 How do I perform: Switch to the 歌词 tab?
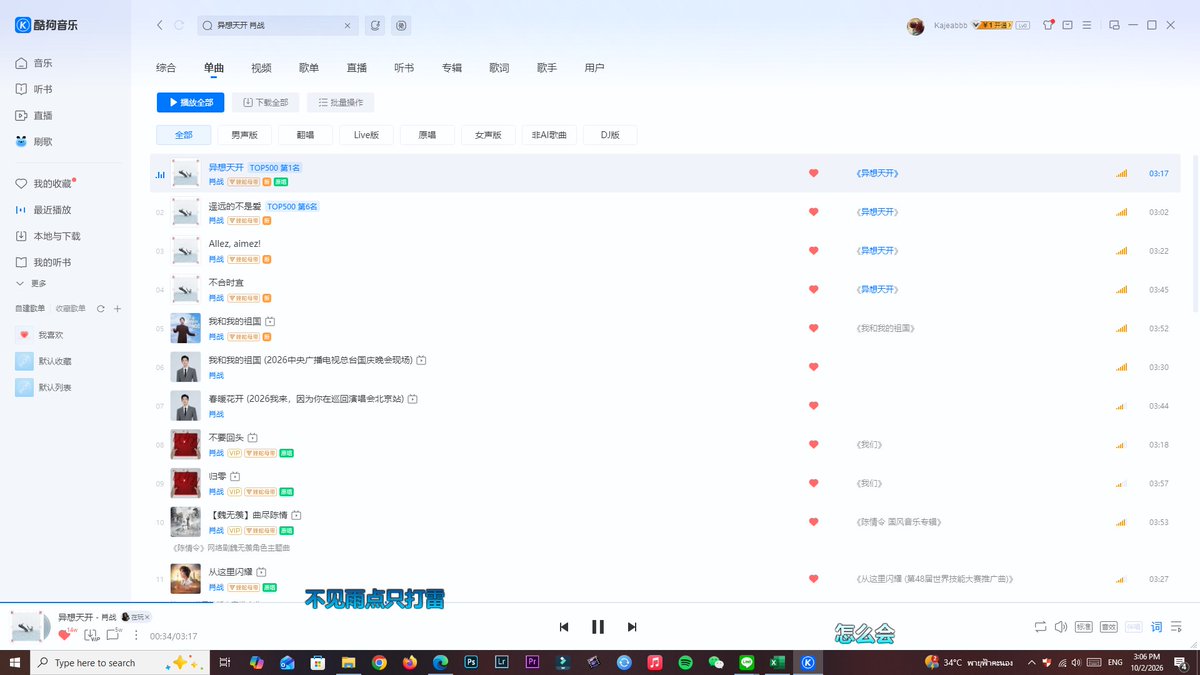pyautogui.click(x=499, y=68)
